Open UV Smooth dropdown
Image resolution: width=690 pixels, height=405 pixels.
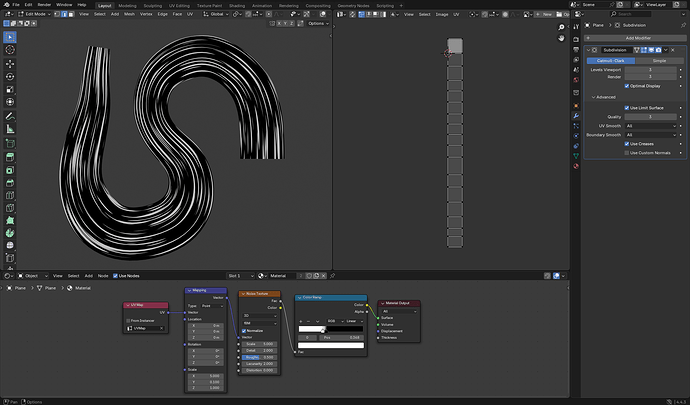tap(650, 126)
